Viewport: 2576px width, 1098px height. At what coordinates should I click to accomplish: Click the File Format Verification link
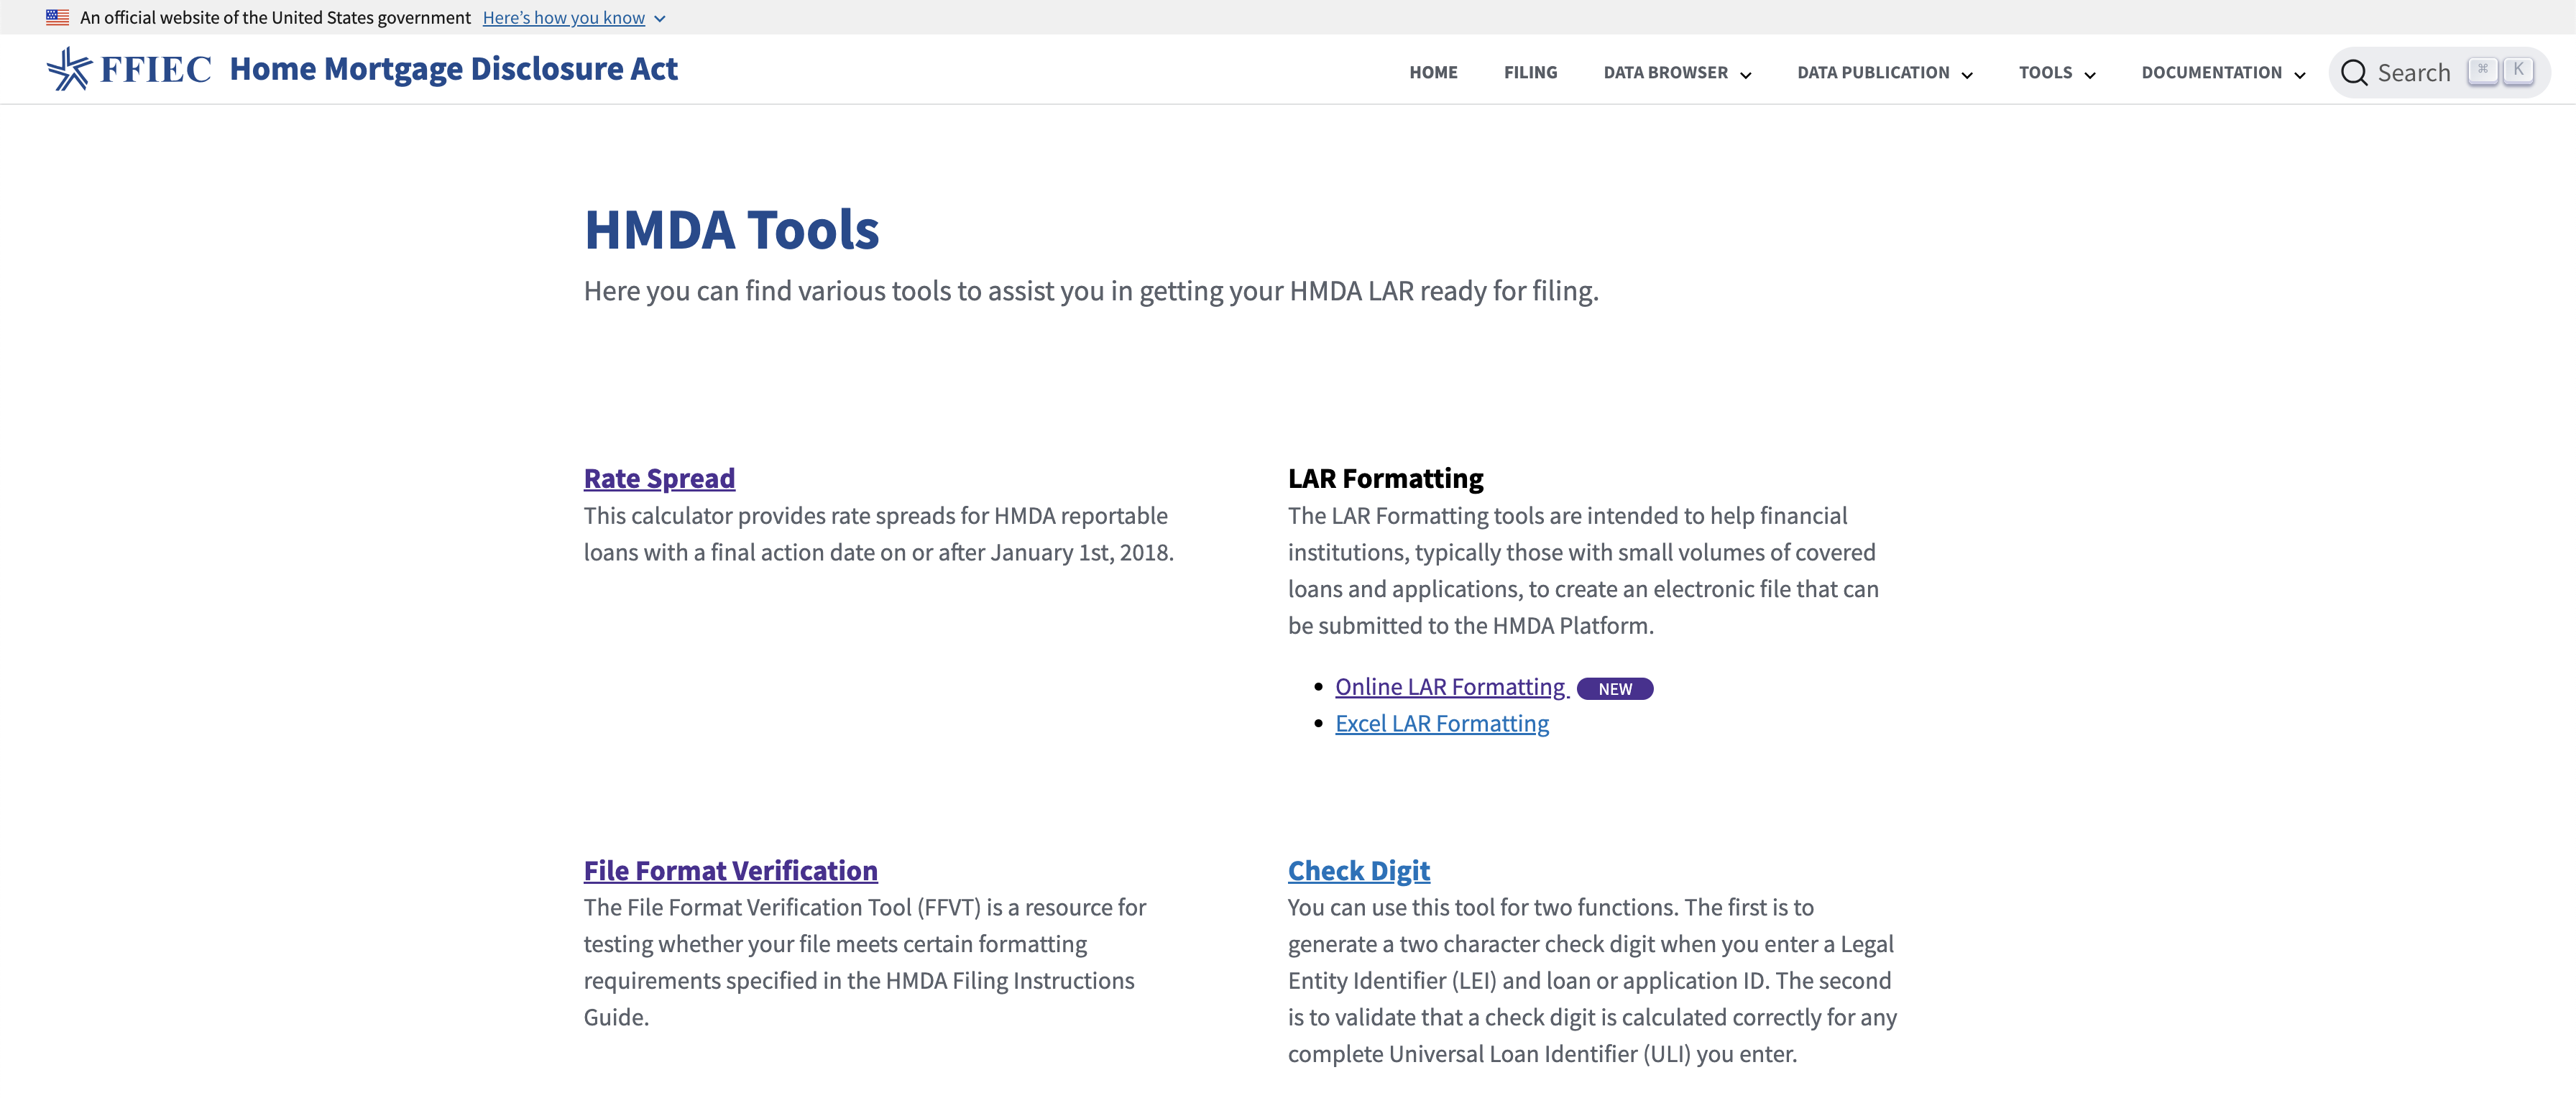731,869
